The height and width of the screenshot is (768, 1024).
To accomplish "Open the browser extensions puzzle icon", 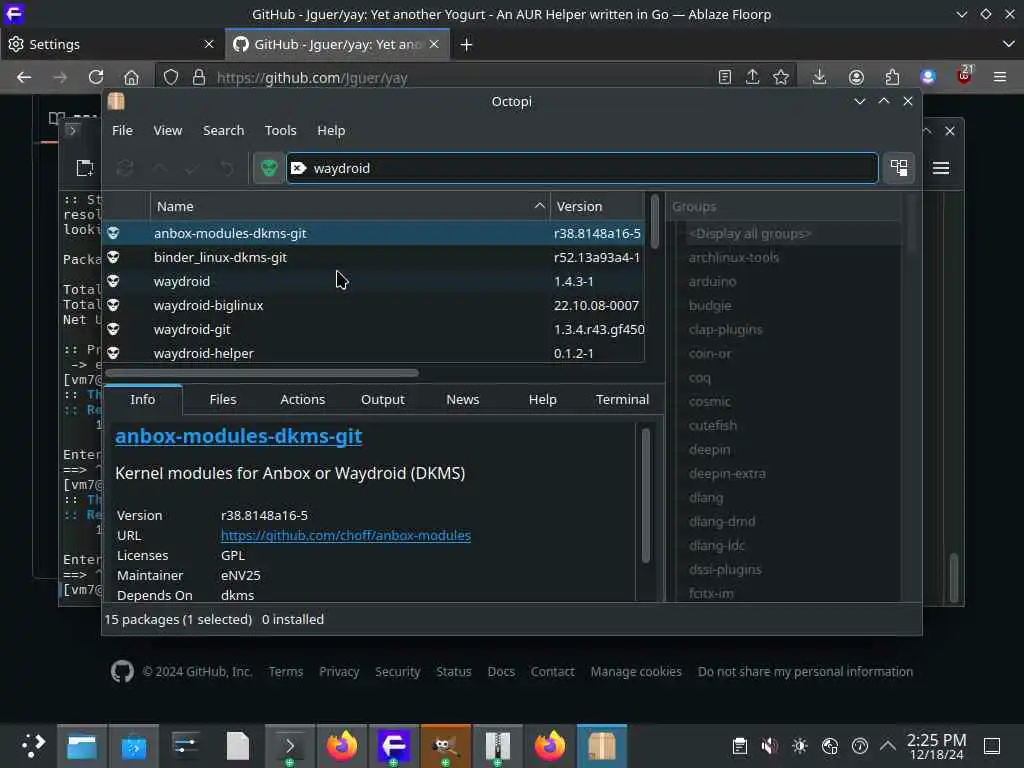I will pos(892,77).
